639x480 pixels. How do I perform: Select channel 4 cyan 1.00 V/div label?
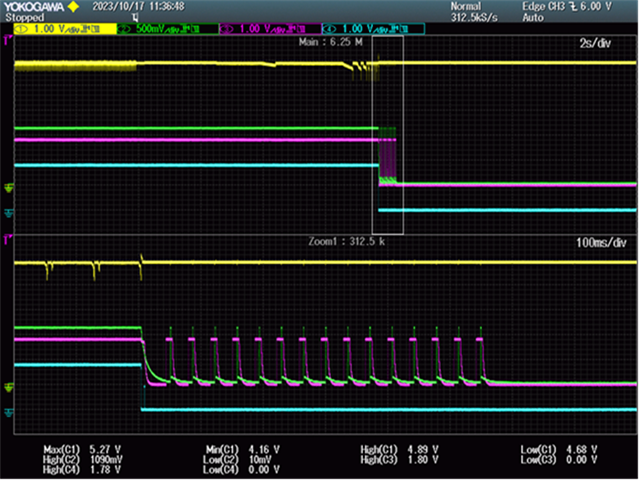pos(373,29)
